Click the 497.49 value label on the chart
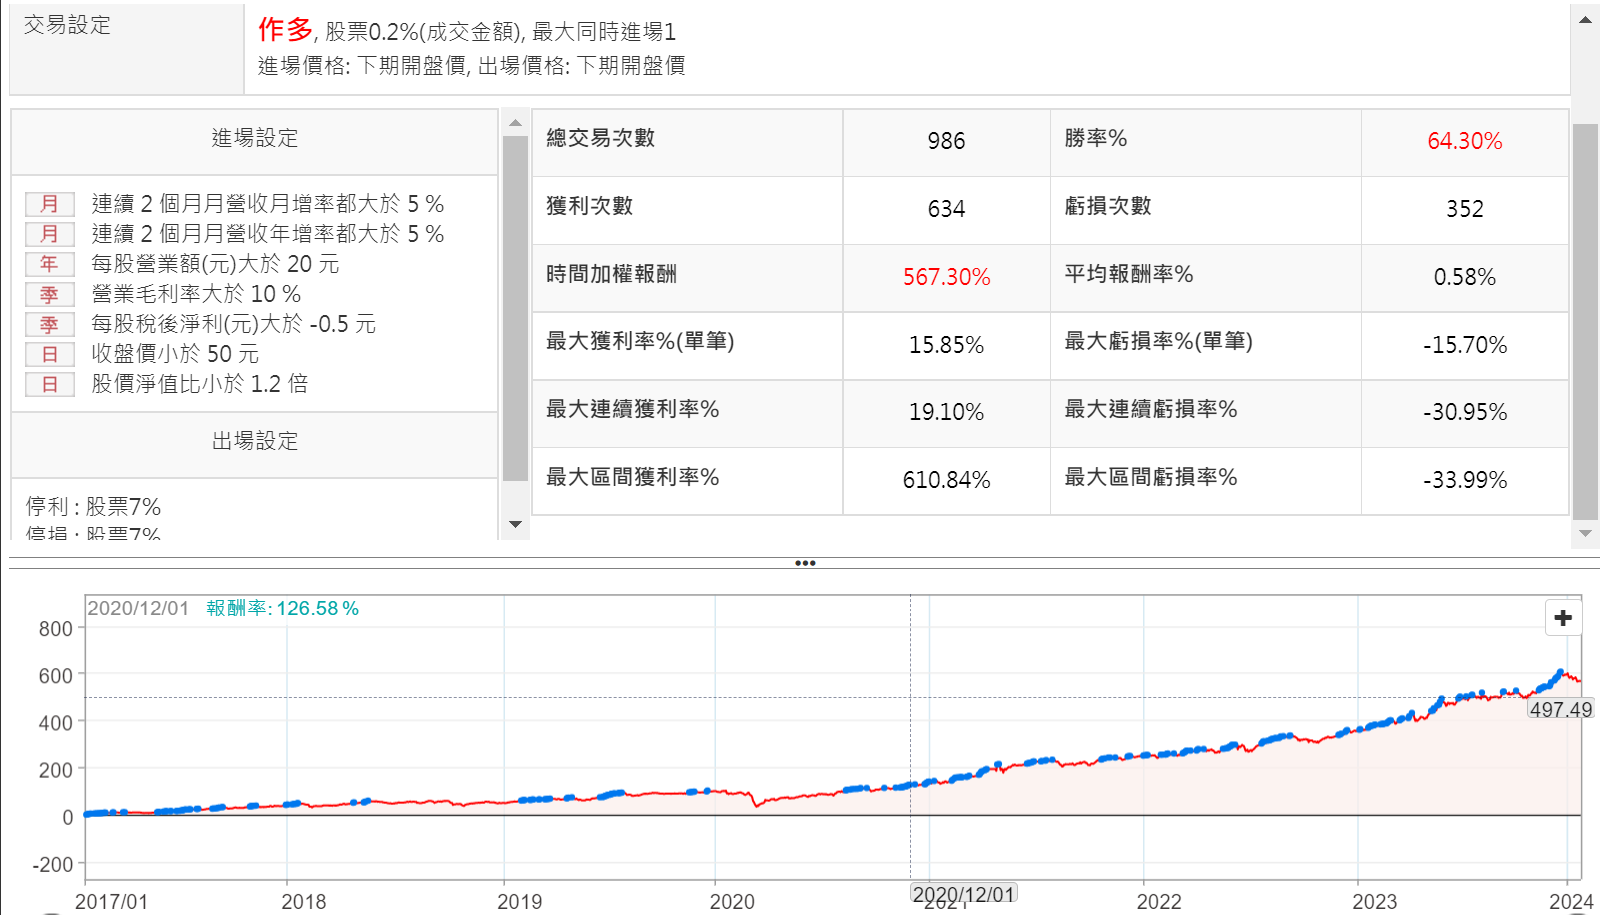Viewport: 1601px width, 915px height. coord(1560,709)
